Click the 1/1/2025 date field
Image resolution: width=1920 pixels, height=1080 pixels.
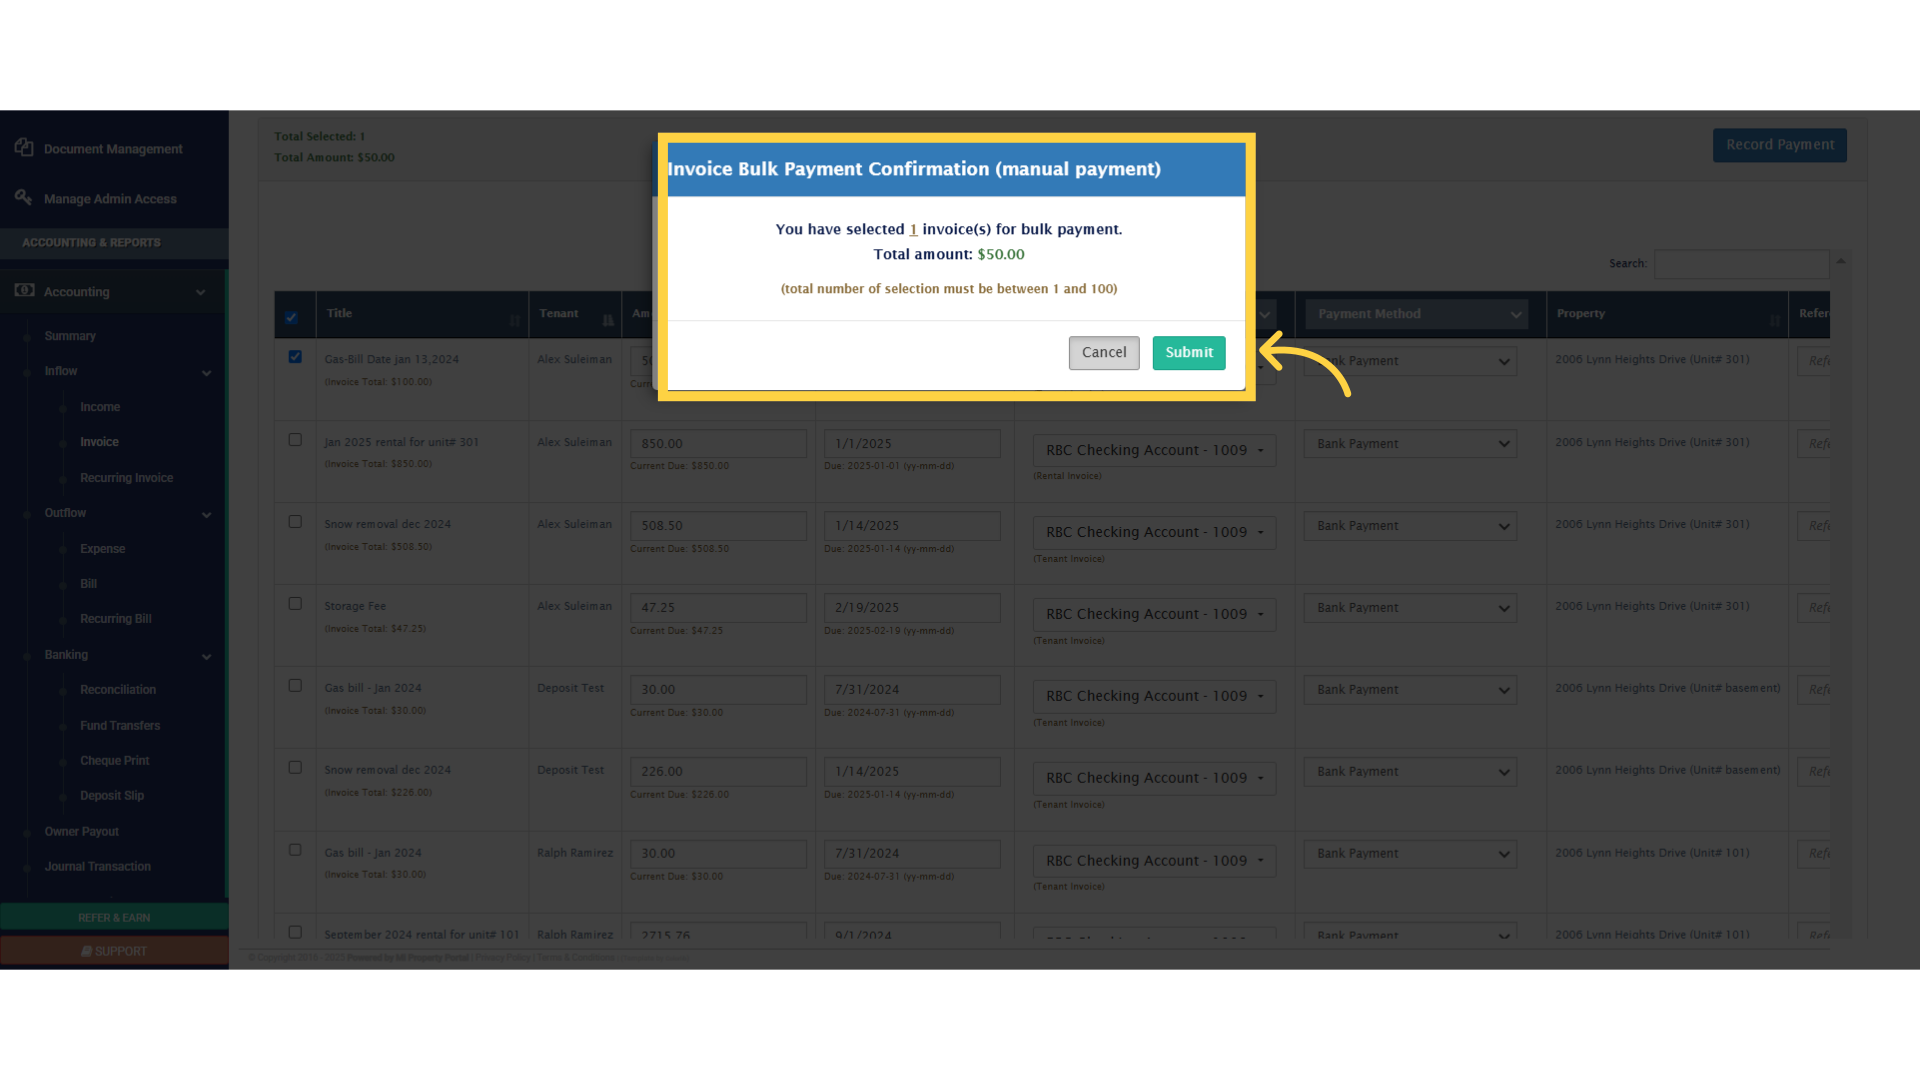(912, 444)
